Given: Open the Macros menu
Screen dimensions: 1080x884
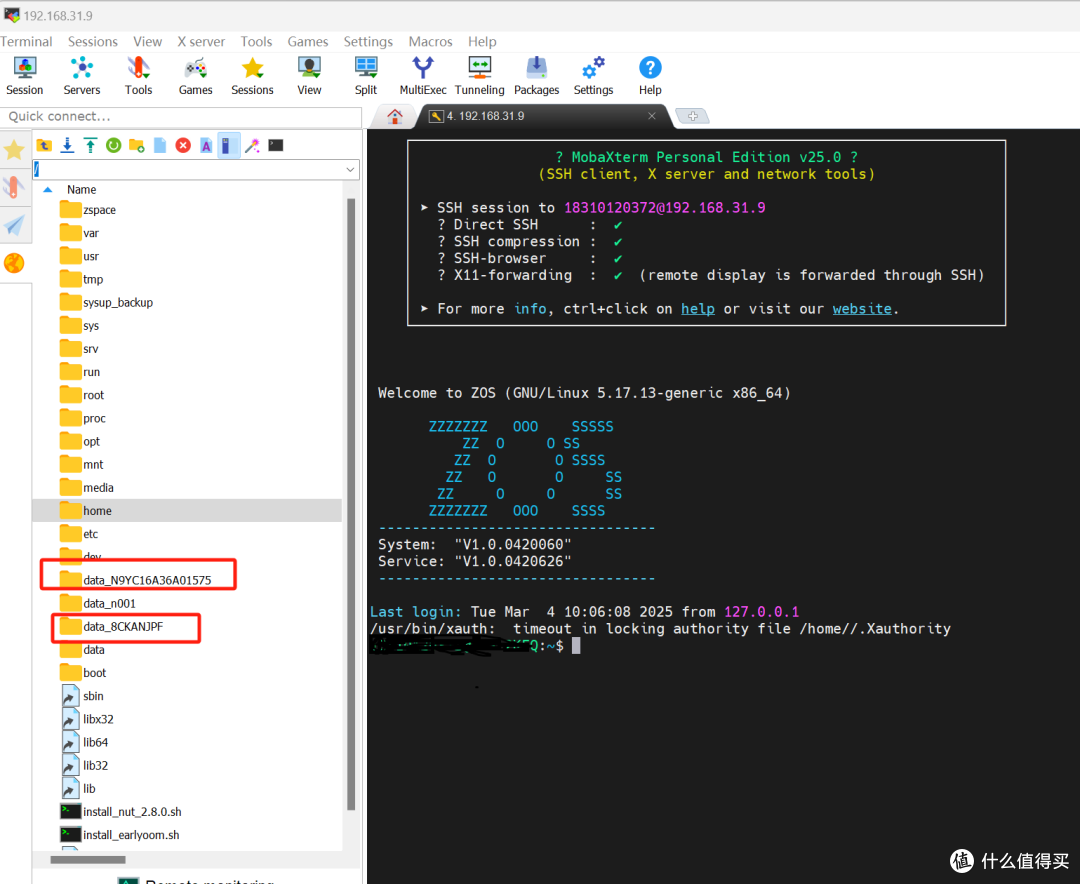Looking at the screenshot, I should pos(430,42).
